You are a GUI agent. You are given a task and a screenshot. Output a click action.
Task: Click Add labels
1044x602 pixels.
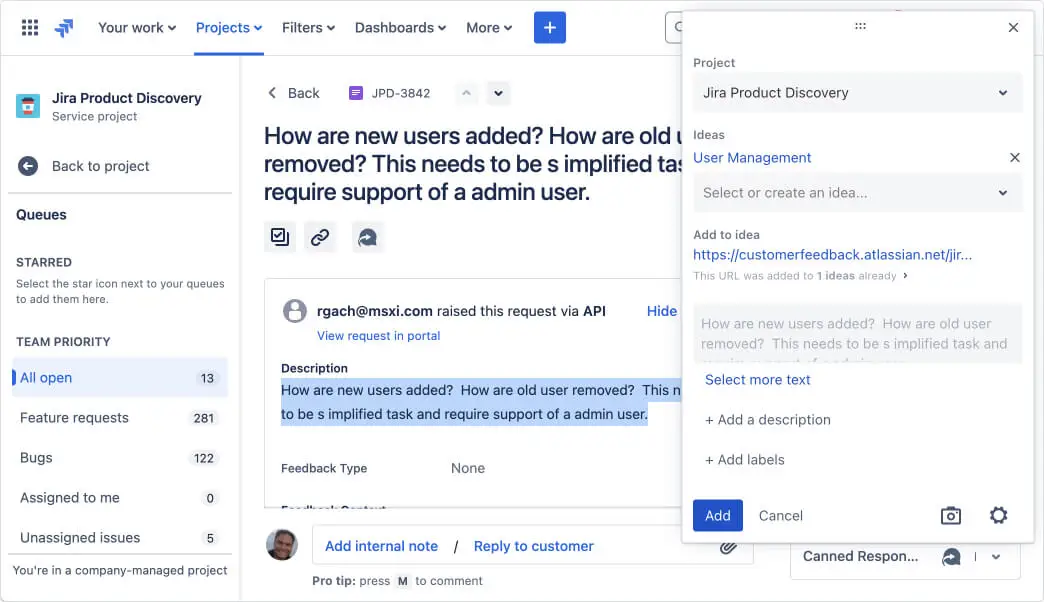[x=744, y=459]
